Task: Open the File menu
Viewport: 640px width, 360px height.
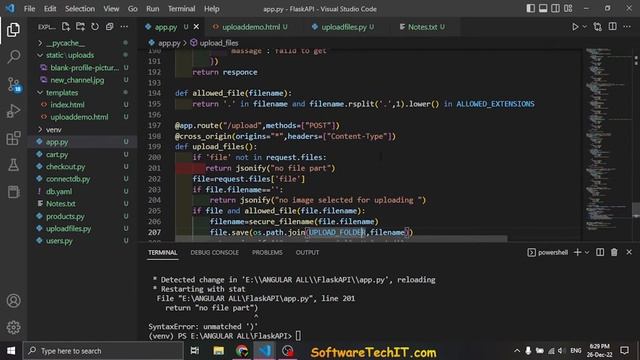Action: (x=29, y=9)
